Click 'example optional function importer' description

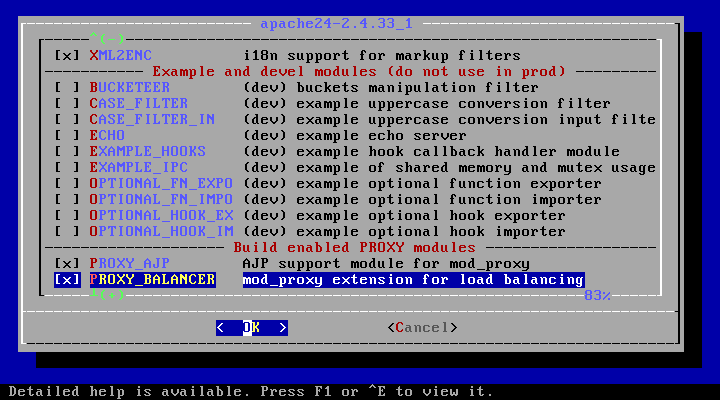[449, 199]
